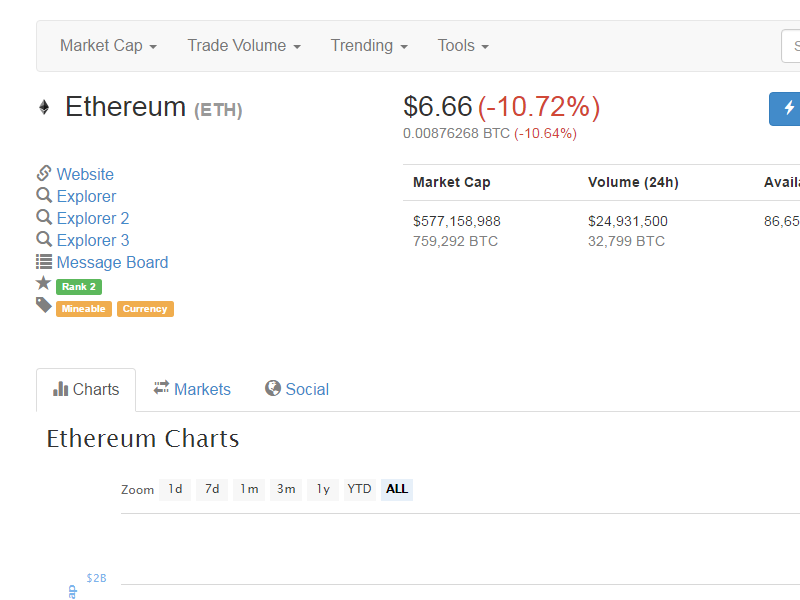The height and width of the screenshot is (600, 800).
Task: Expand the Tools dropdown
Action: (x=463, y=46)
